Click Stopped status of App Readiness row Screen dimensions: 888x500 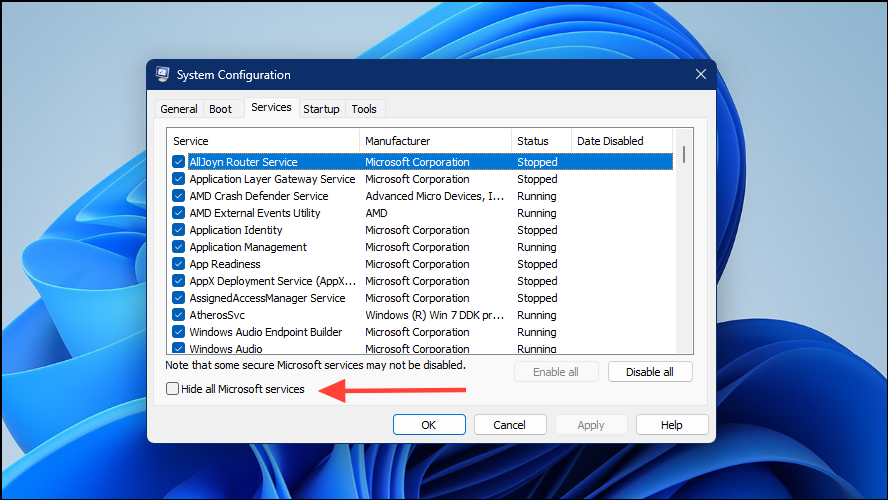pyautogui.click(x=537, y=264)
